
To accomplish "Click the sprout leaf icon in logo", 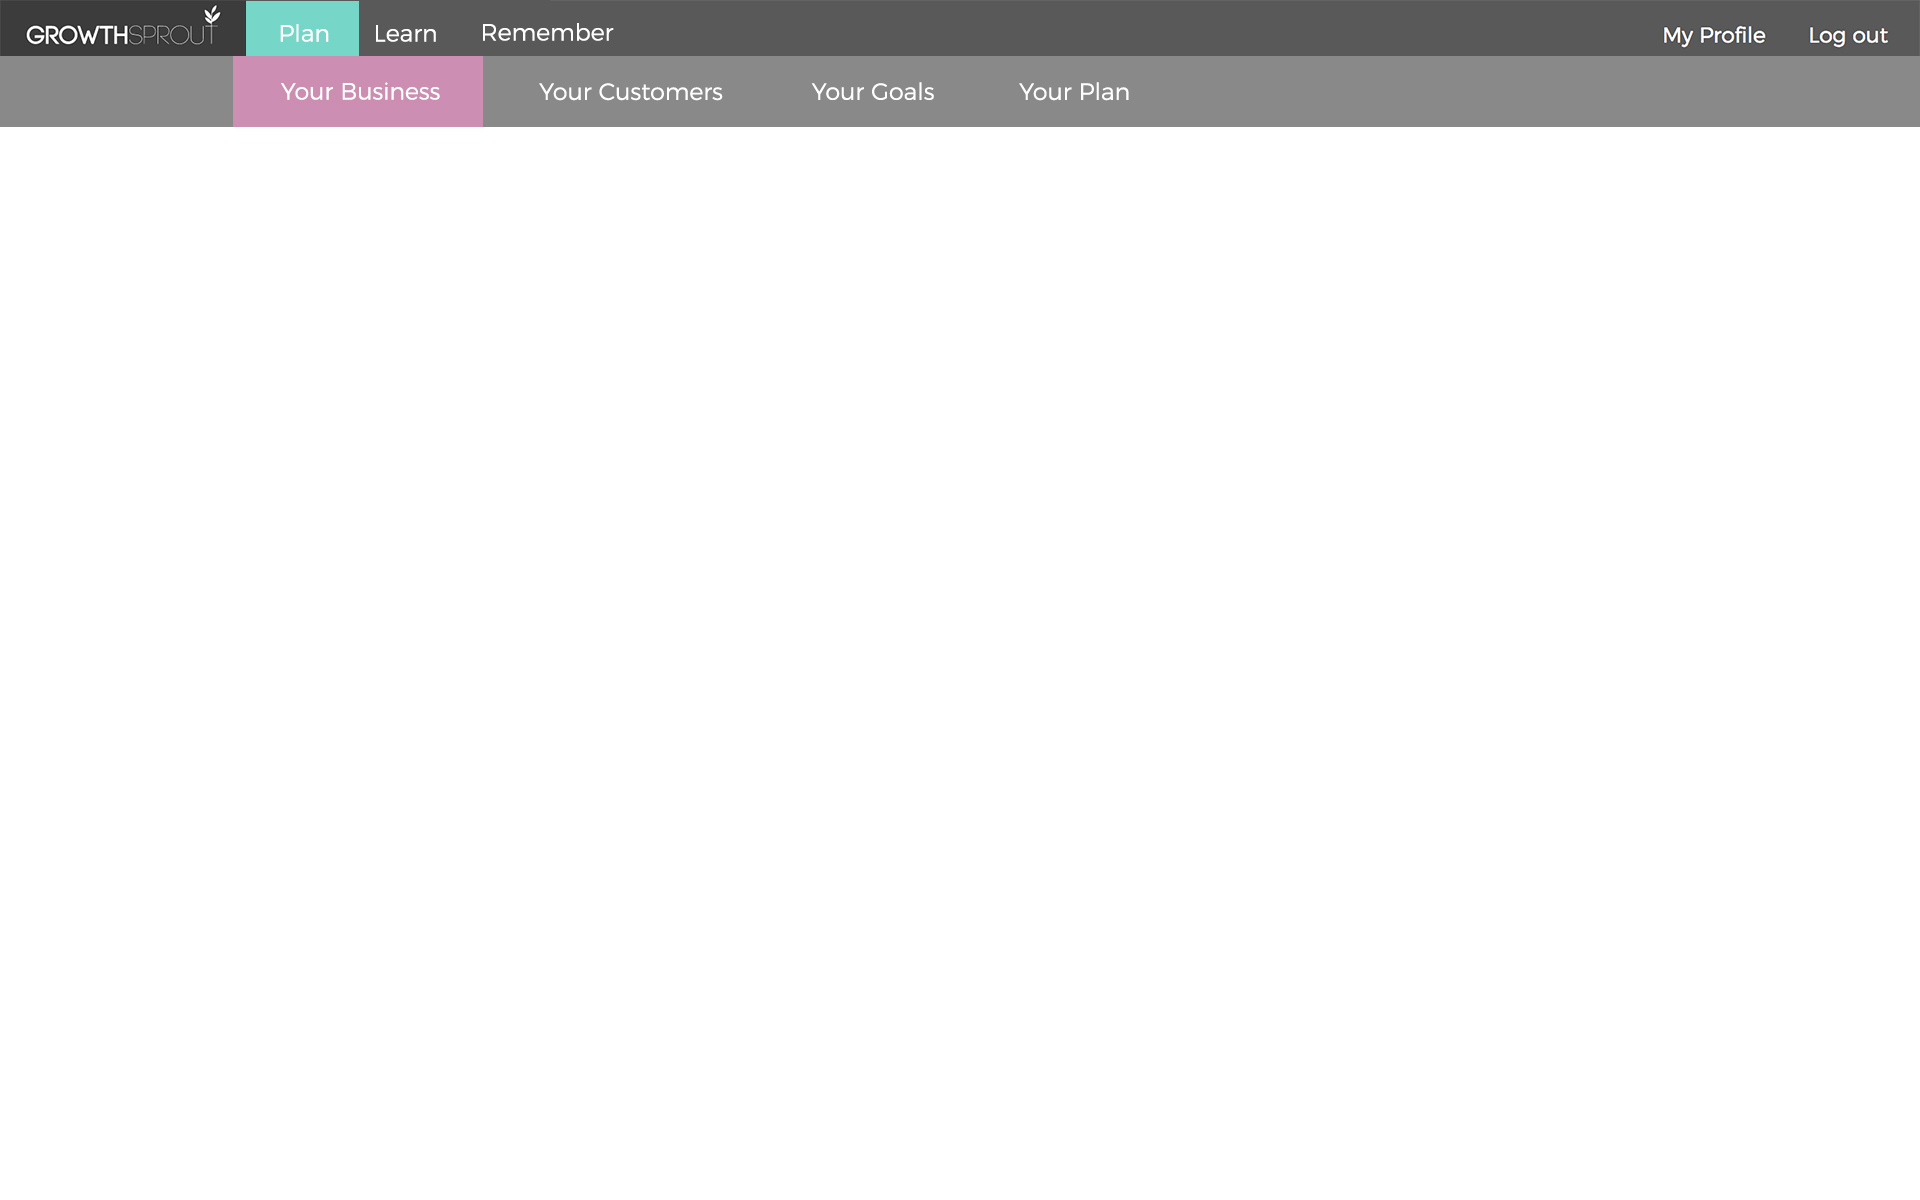I will click(x=212, y=14).
